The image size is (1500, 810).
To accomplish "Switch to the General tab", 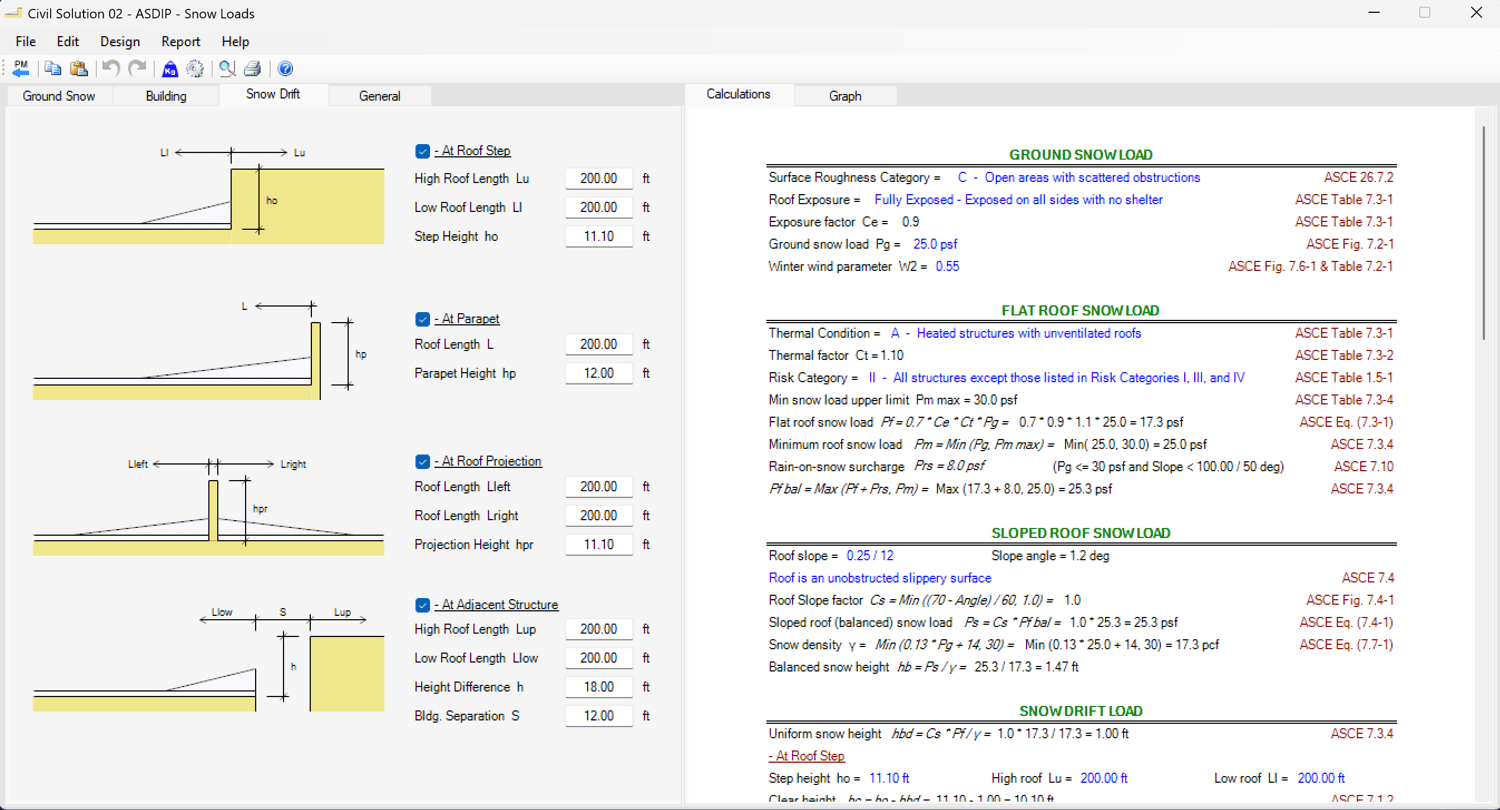I will (x=380, y=96).
